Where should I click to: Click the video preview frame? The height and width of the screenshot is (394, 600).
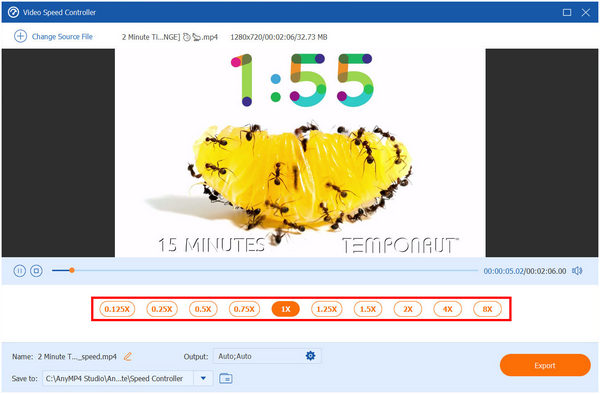300,153
